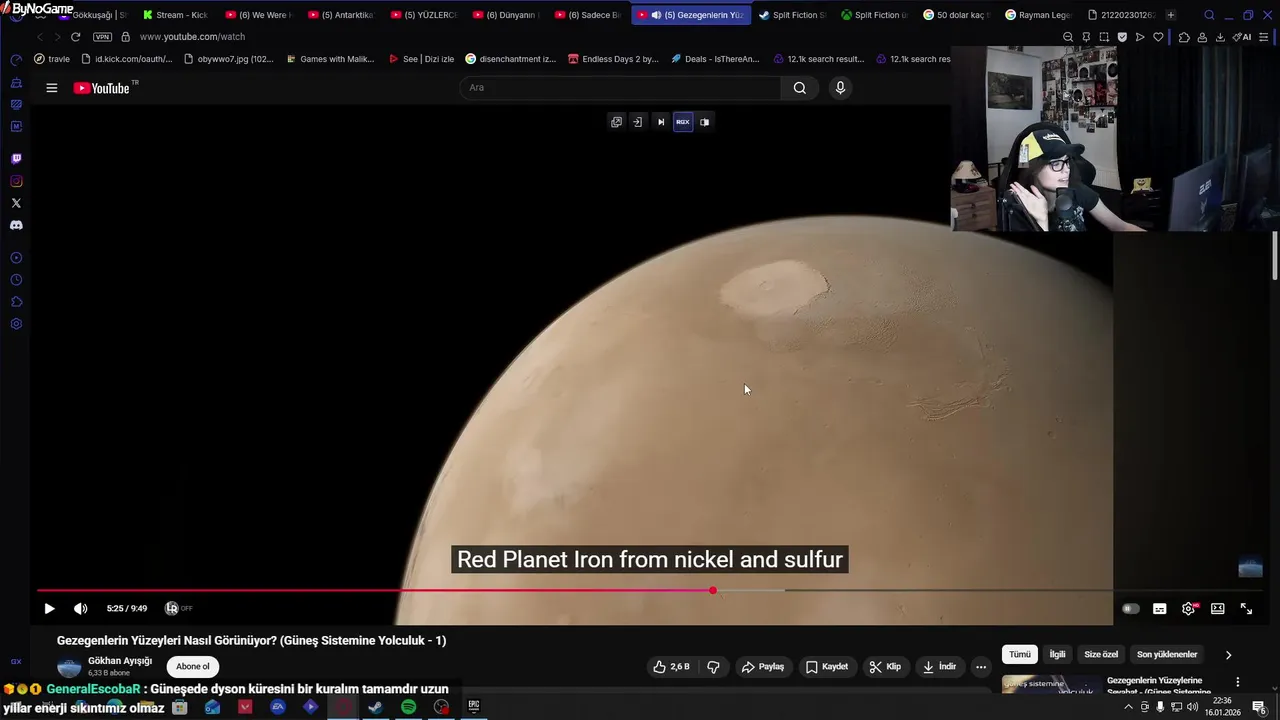Open the YouTube hamburger guide menu
1280x720 pixels.
click(x=51, y=88)
